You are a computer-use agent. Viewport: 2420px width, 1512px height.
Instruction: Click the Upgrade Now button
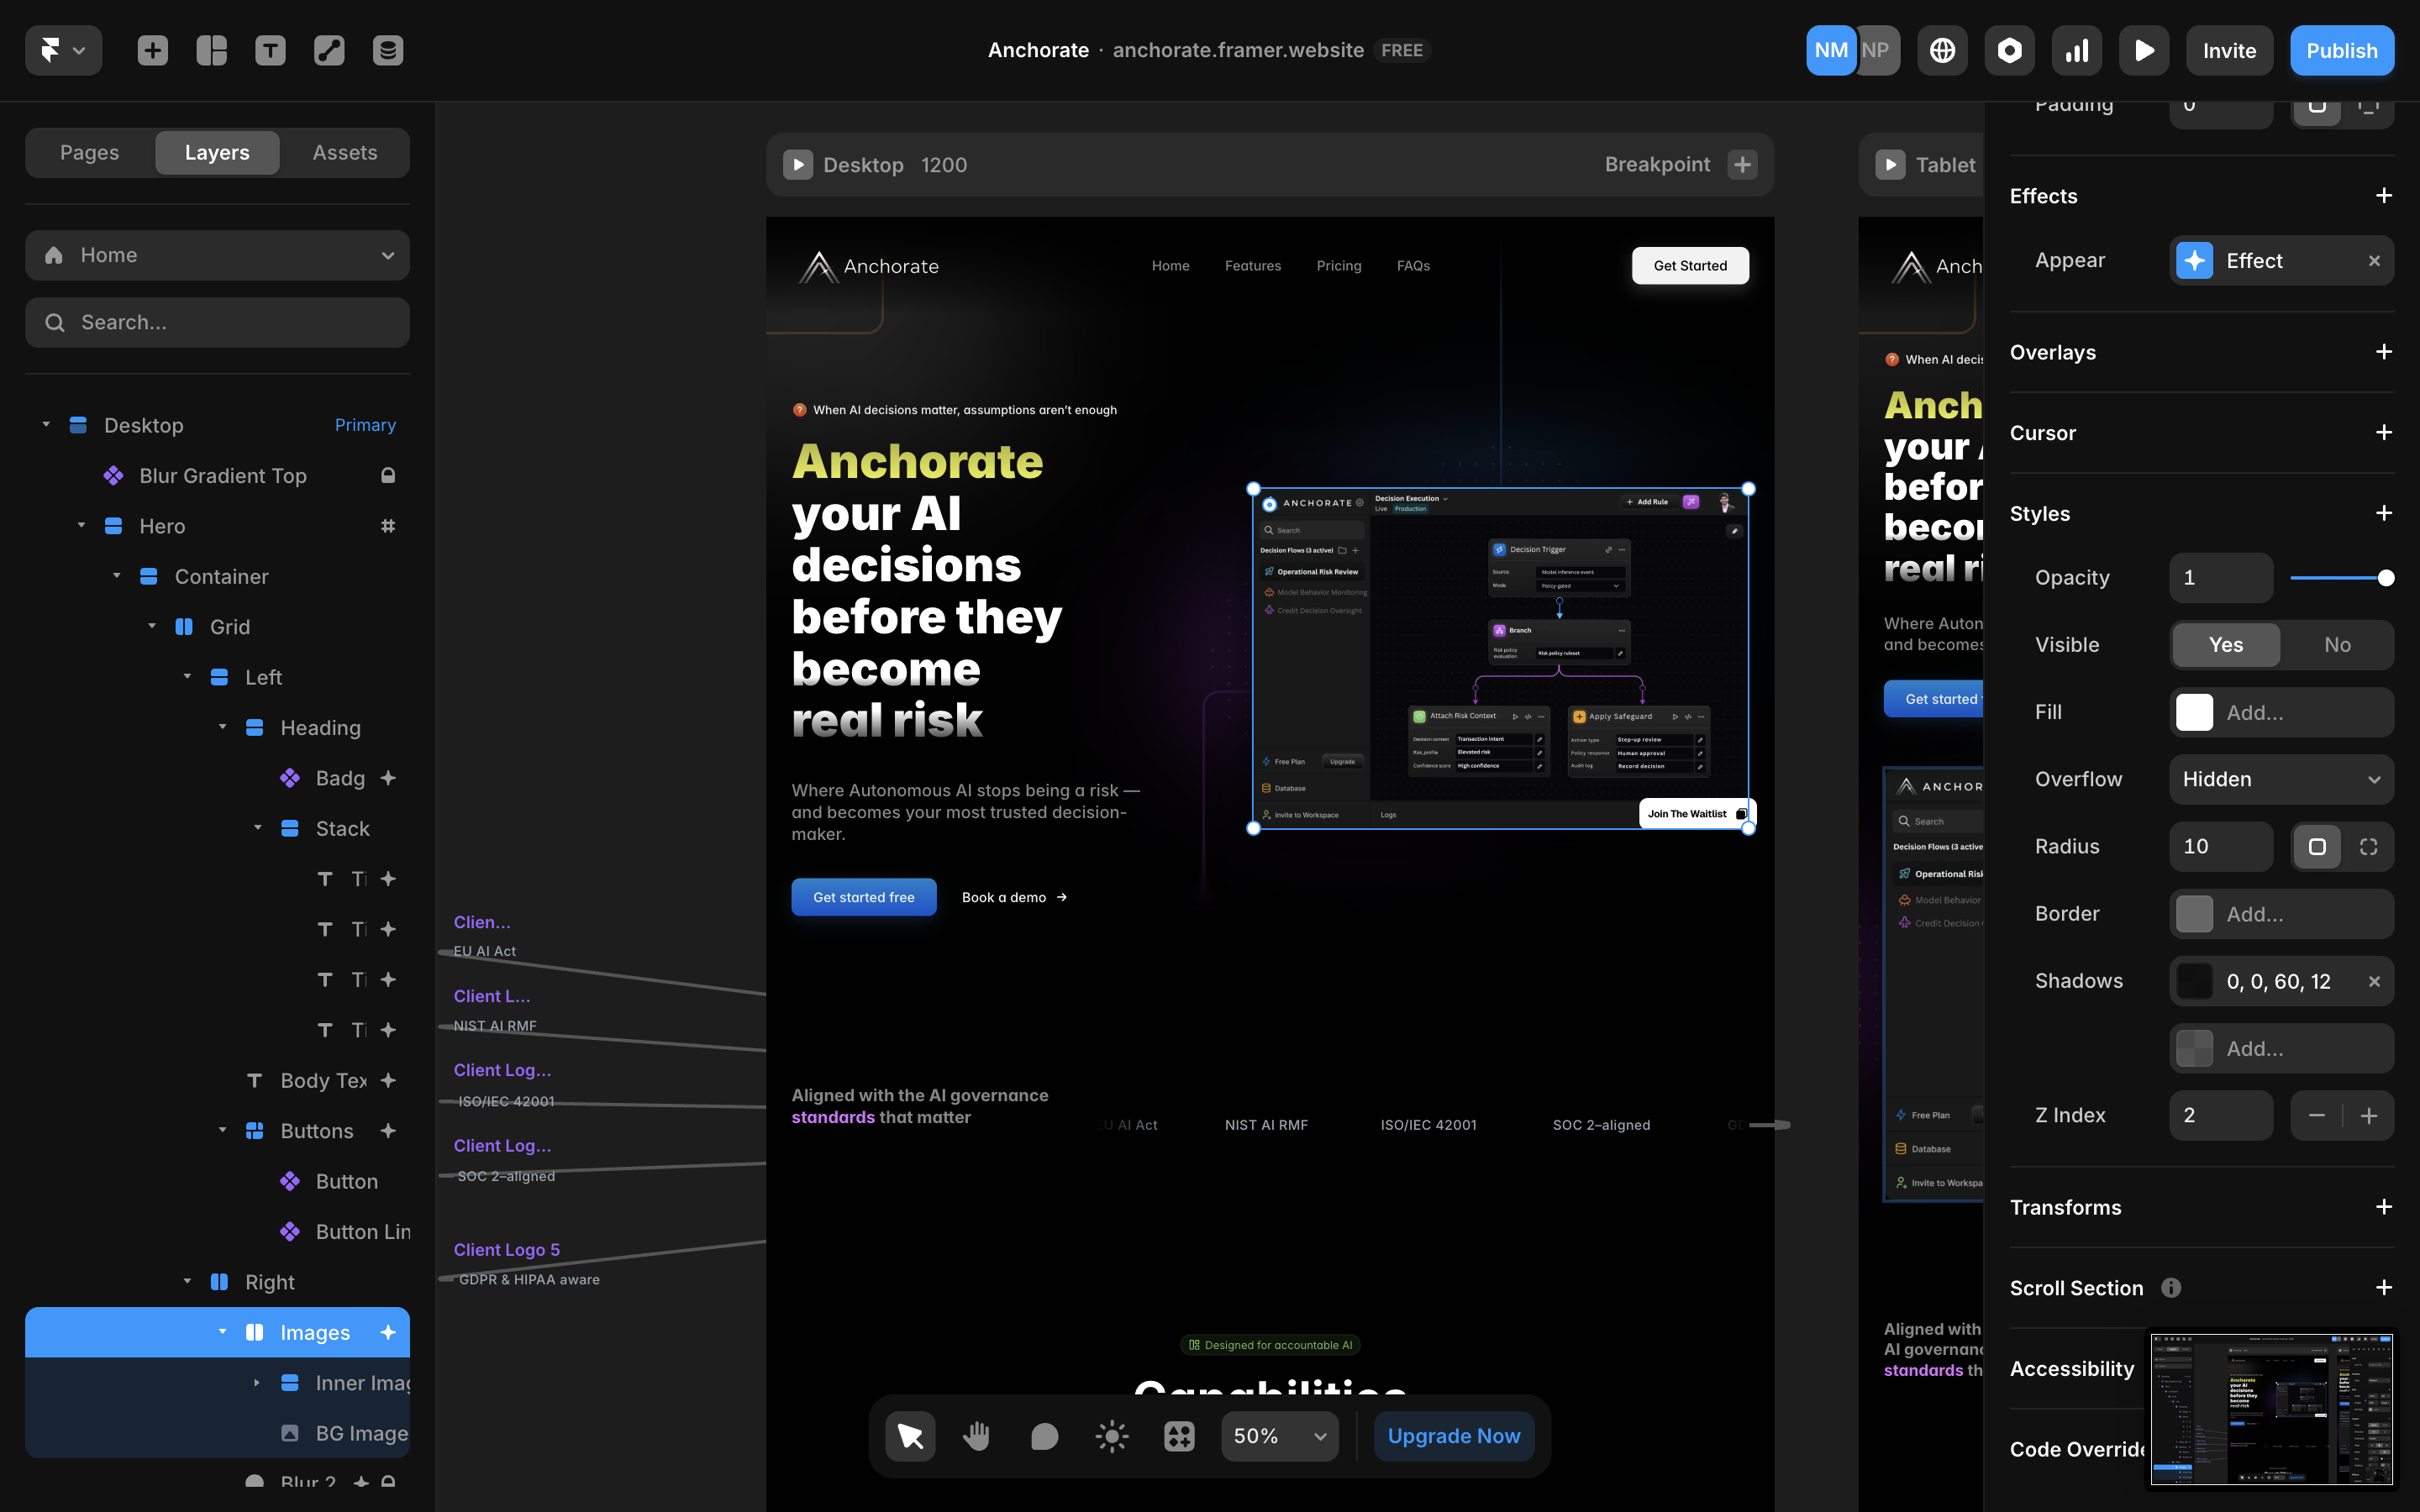tap(1453, 1436)
